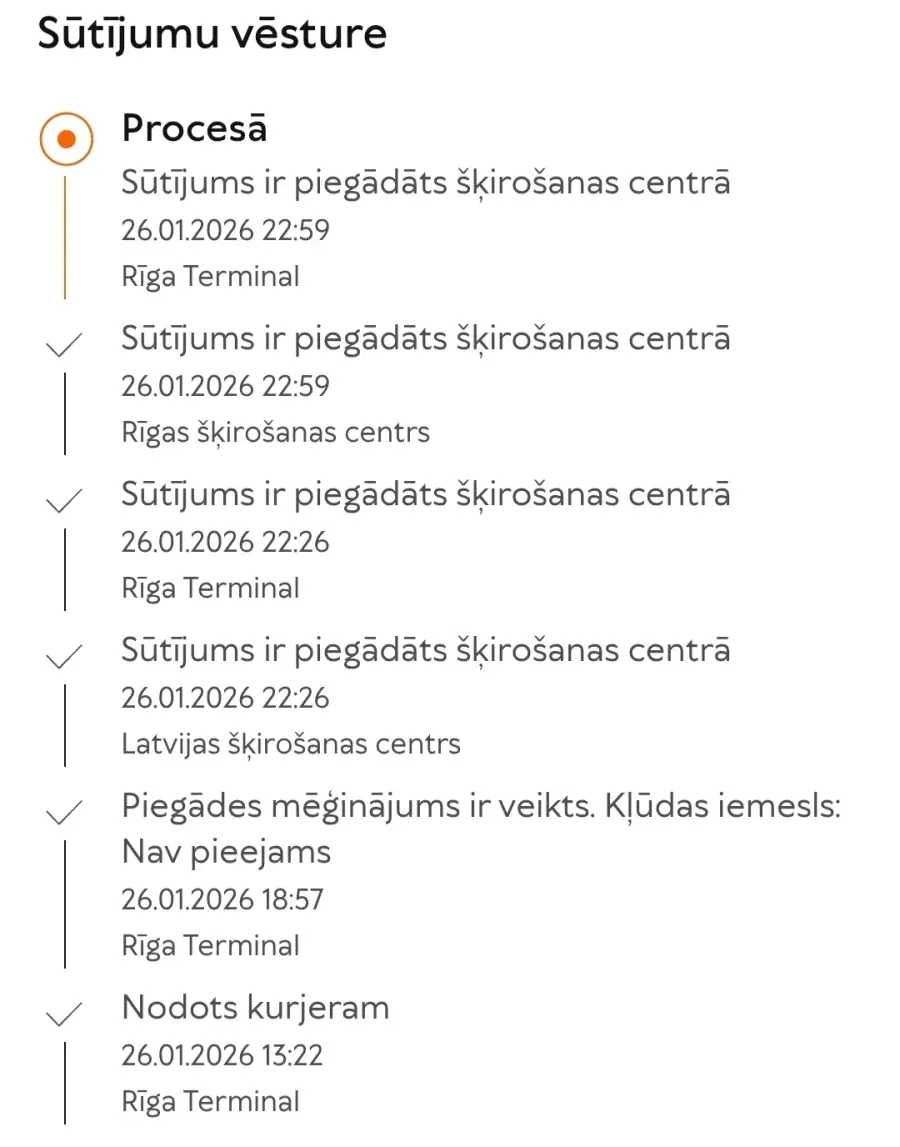Click the Rīga Terminal location under 18:57 timestamp
The height and width of the screenshot is (1147, 900).
coord(210,945)
